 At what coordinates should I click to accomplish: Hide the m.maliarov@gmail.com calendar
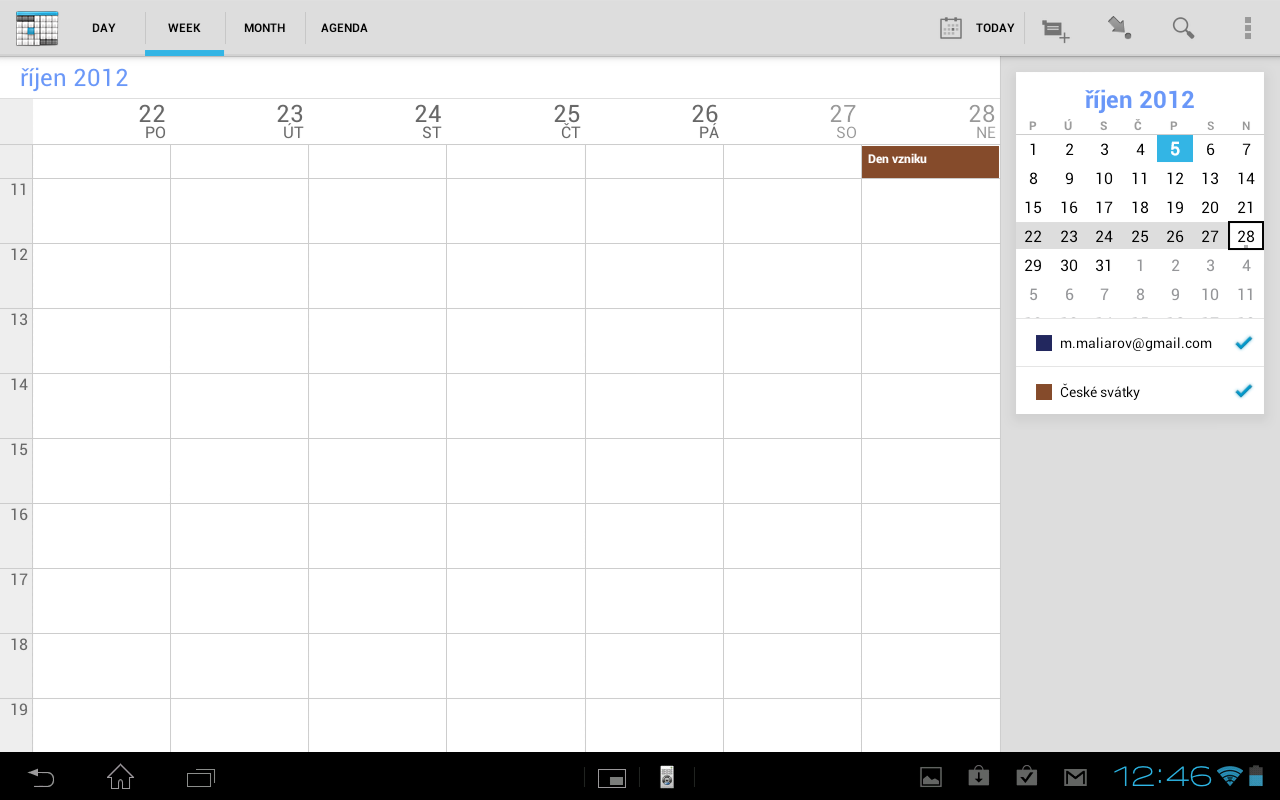pyautogui.click(x=1243, y=342)
